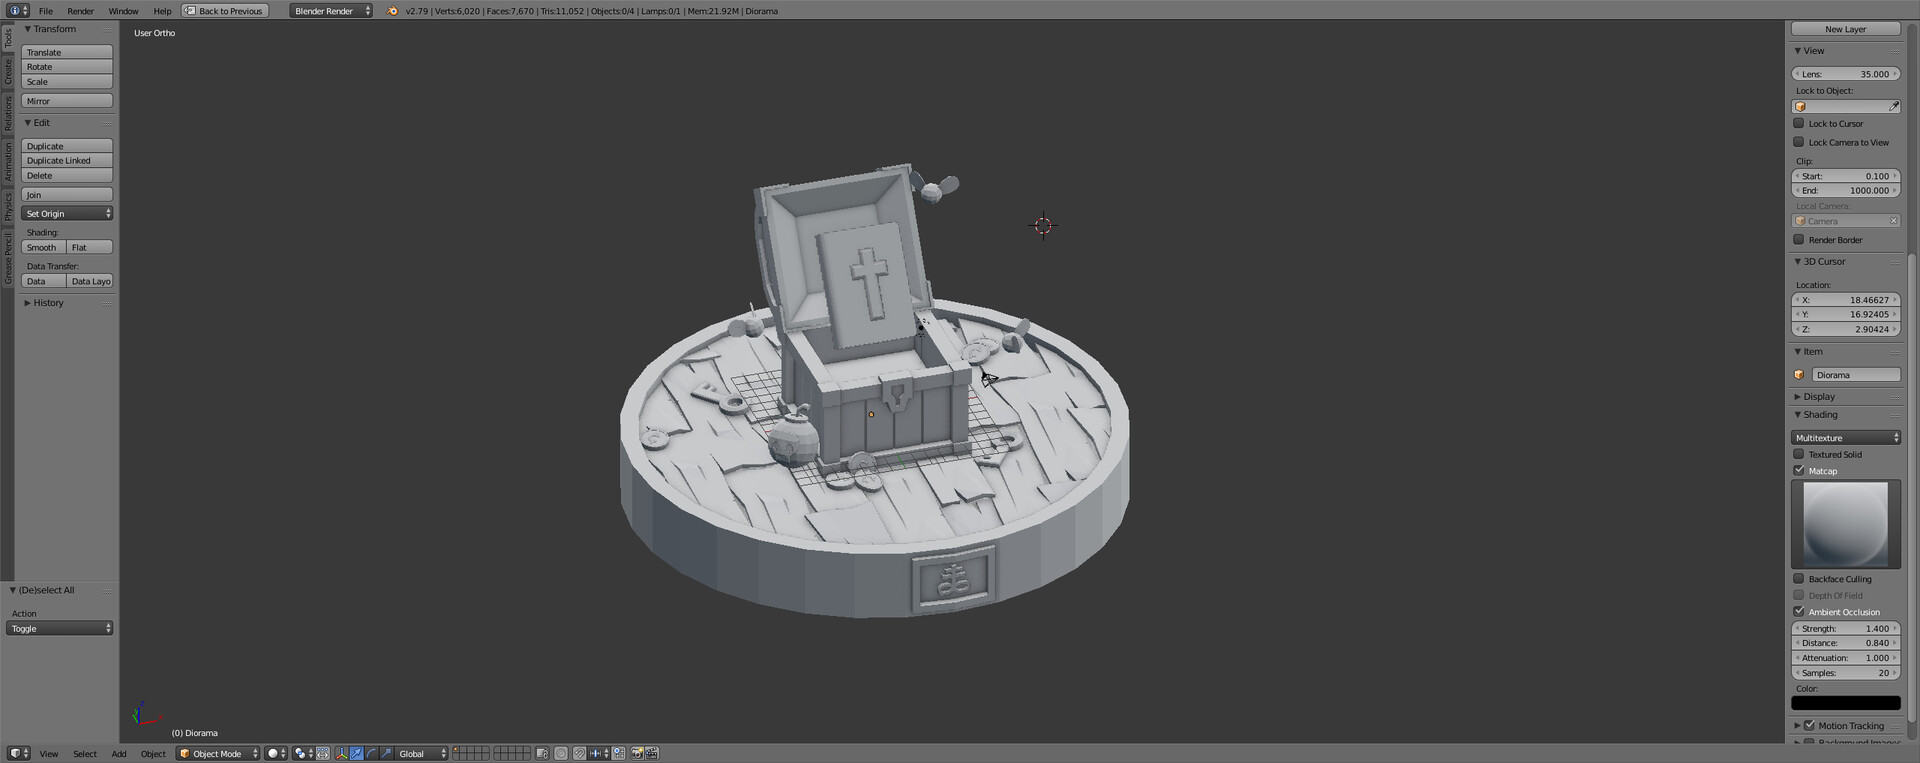Viewport: 1920px width, 763px height.
Task: Open the snap element type selector
Action: click(599, 753)
